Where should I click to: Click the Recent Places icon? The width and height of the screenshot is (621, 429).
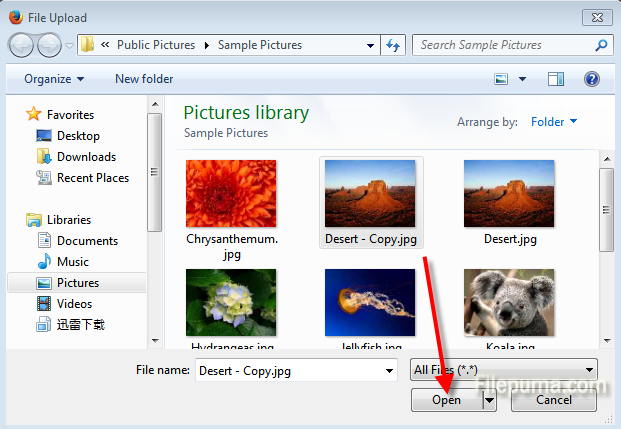[44, 177]
